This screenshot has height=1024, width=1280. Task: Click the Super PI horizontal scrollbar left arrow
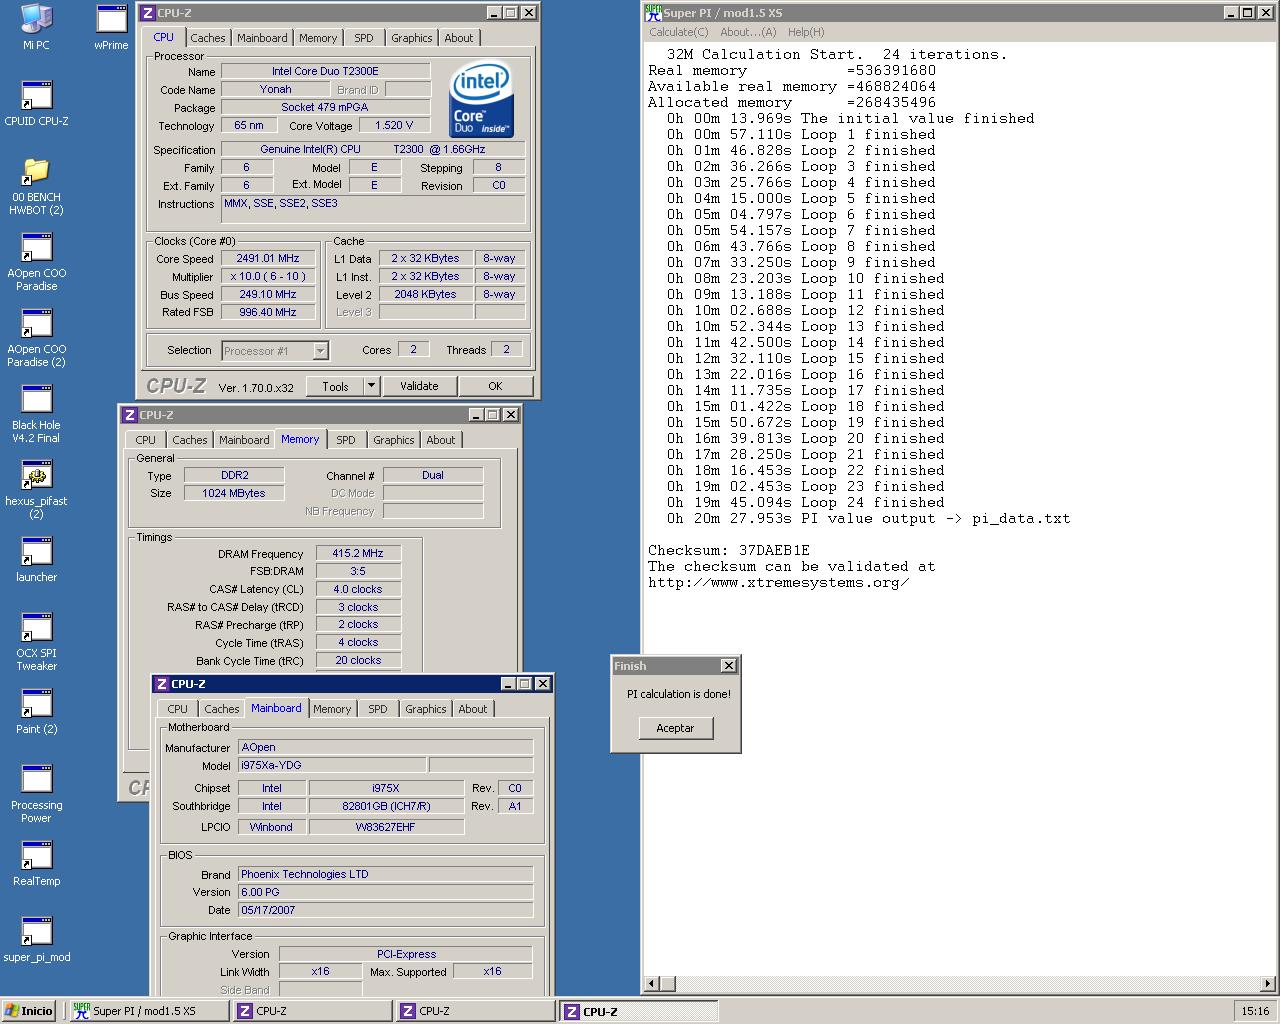point(652,984)
